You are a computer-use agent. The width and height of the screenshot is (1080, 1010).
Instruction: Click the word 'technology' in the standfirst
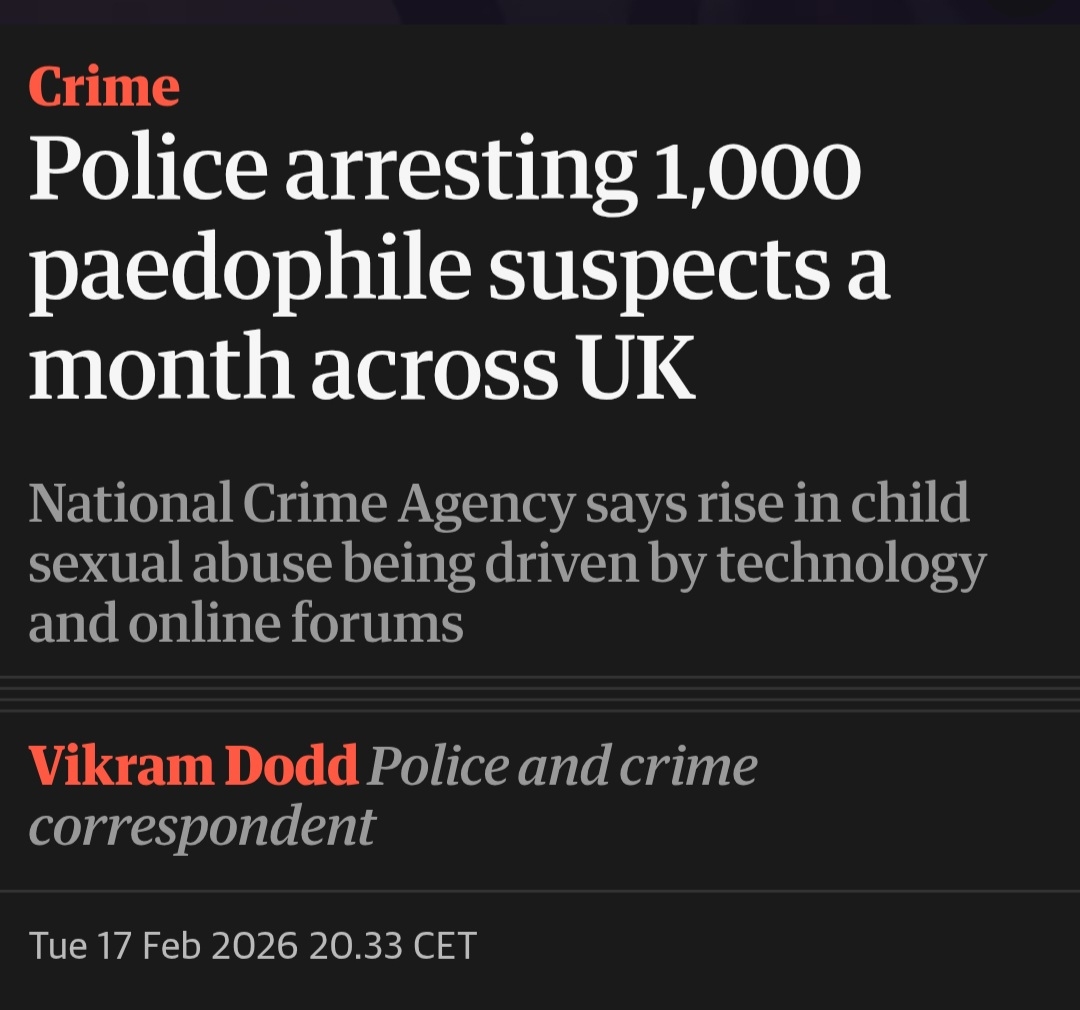tap(851, 564)
